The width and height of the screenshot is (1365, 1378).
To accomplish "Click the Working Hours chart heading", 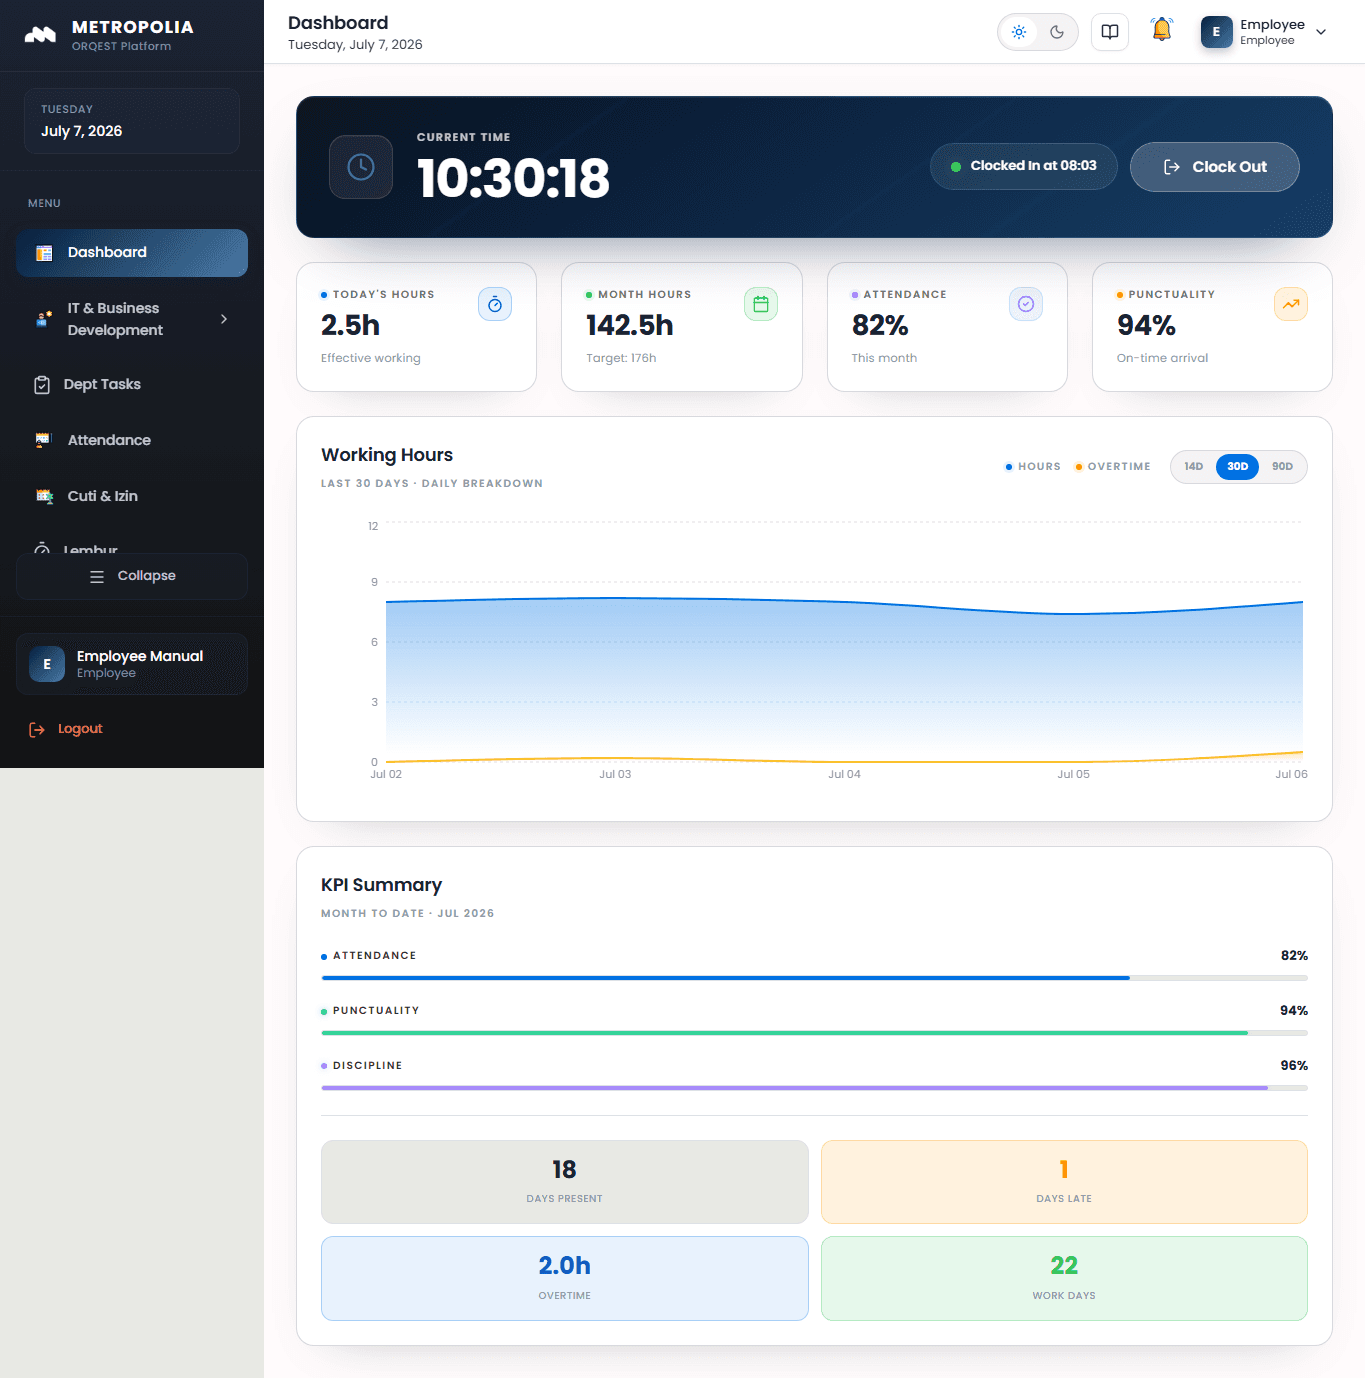I will pos(387,455).
